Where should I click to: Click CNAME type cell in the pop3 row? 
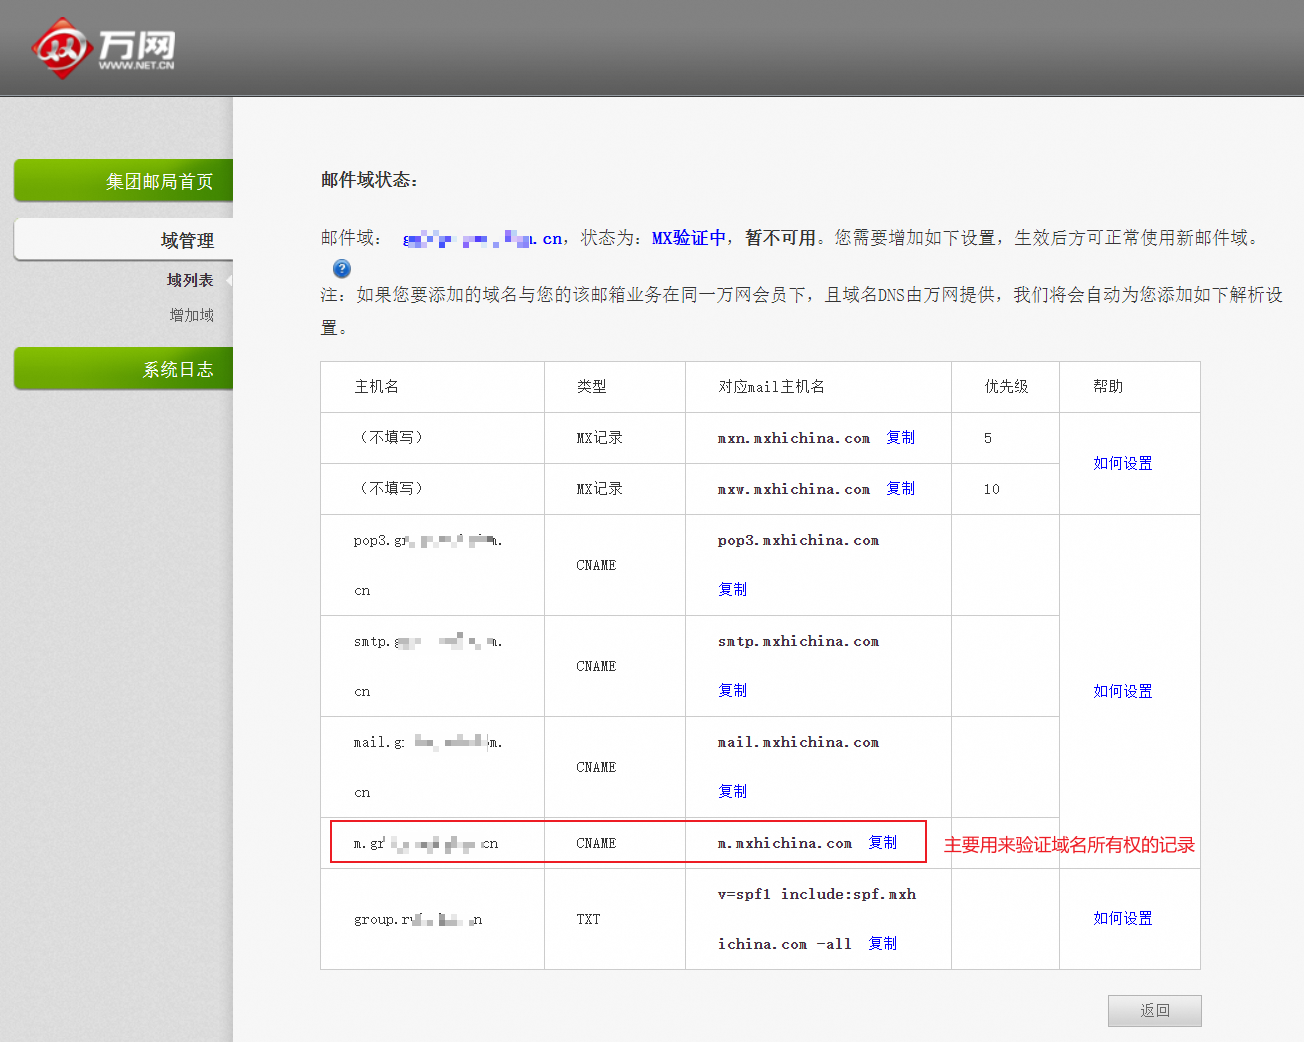[x=596, y=566]
